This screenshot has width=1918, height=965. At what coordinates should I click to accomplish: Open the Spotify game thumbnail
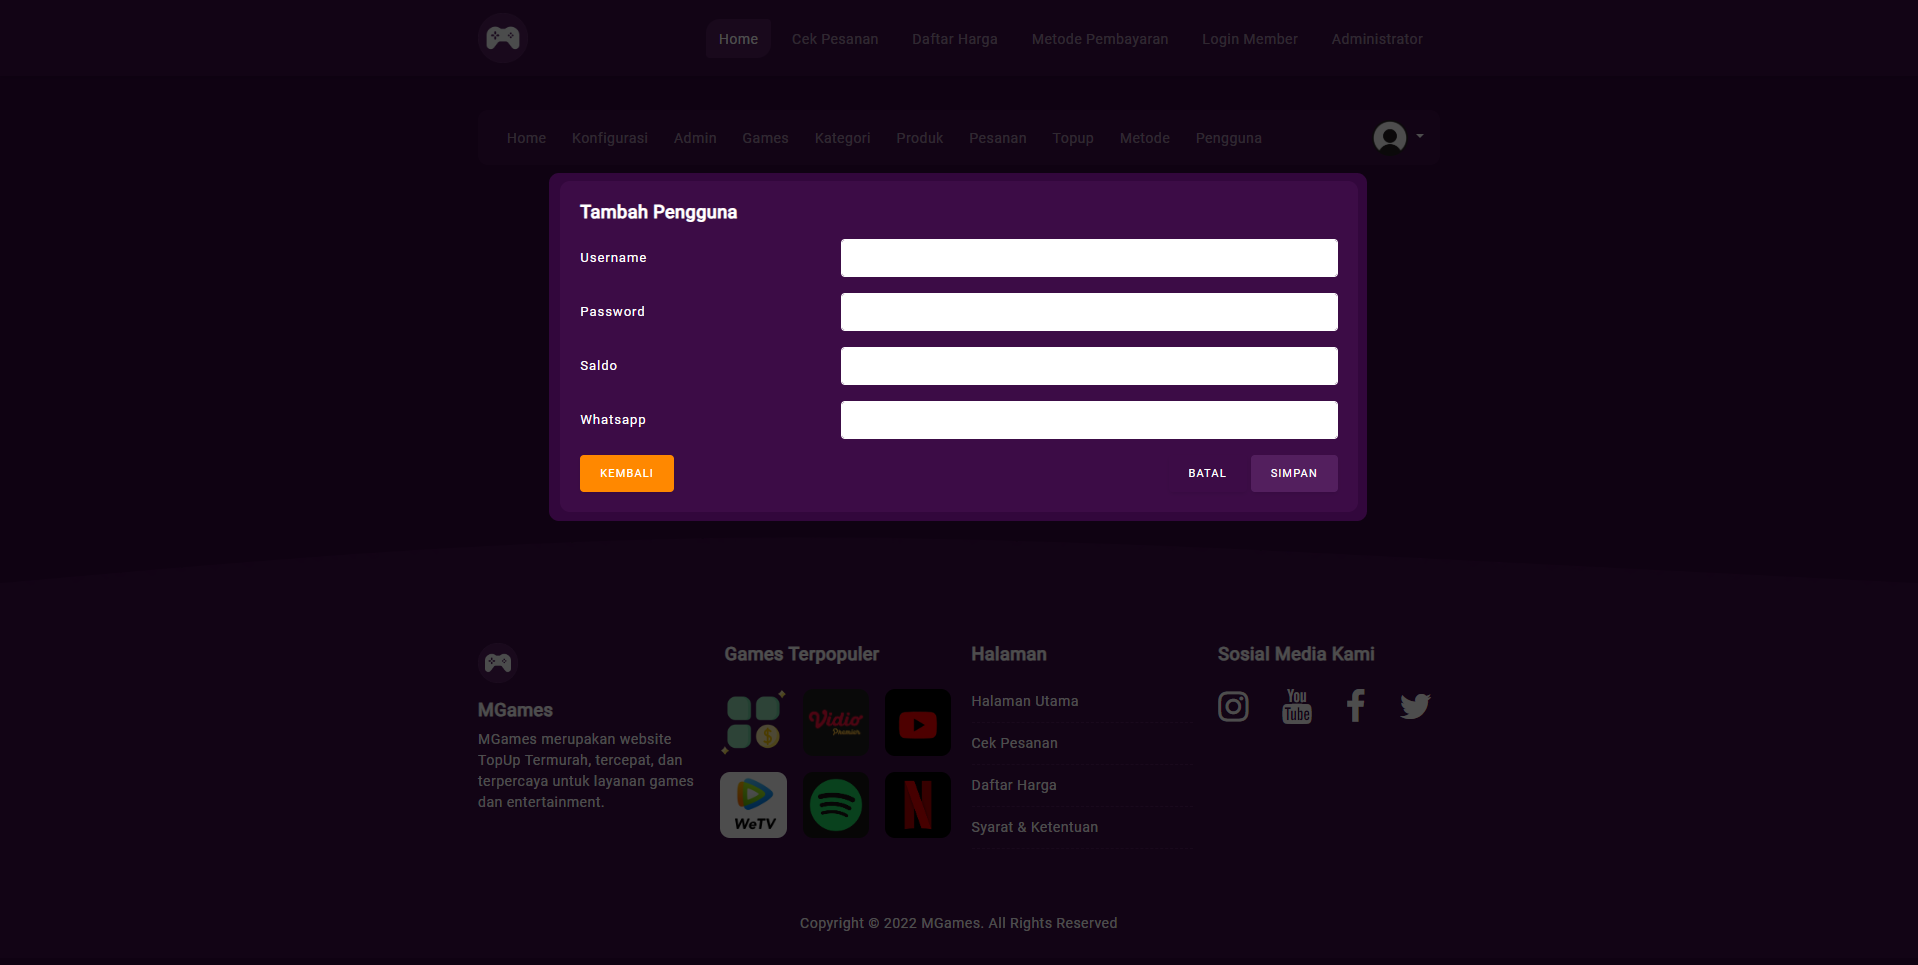tap(836, 805)
